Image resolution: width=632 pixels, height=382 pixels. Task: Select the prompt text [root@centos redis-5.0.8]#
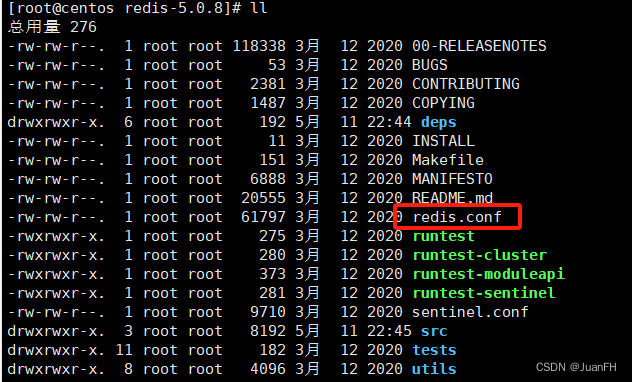click(x=125, y=8)
